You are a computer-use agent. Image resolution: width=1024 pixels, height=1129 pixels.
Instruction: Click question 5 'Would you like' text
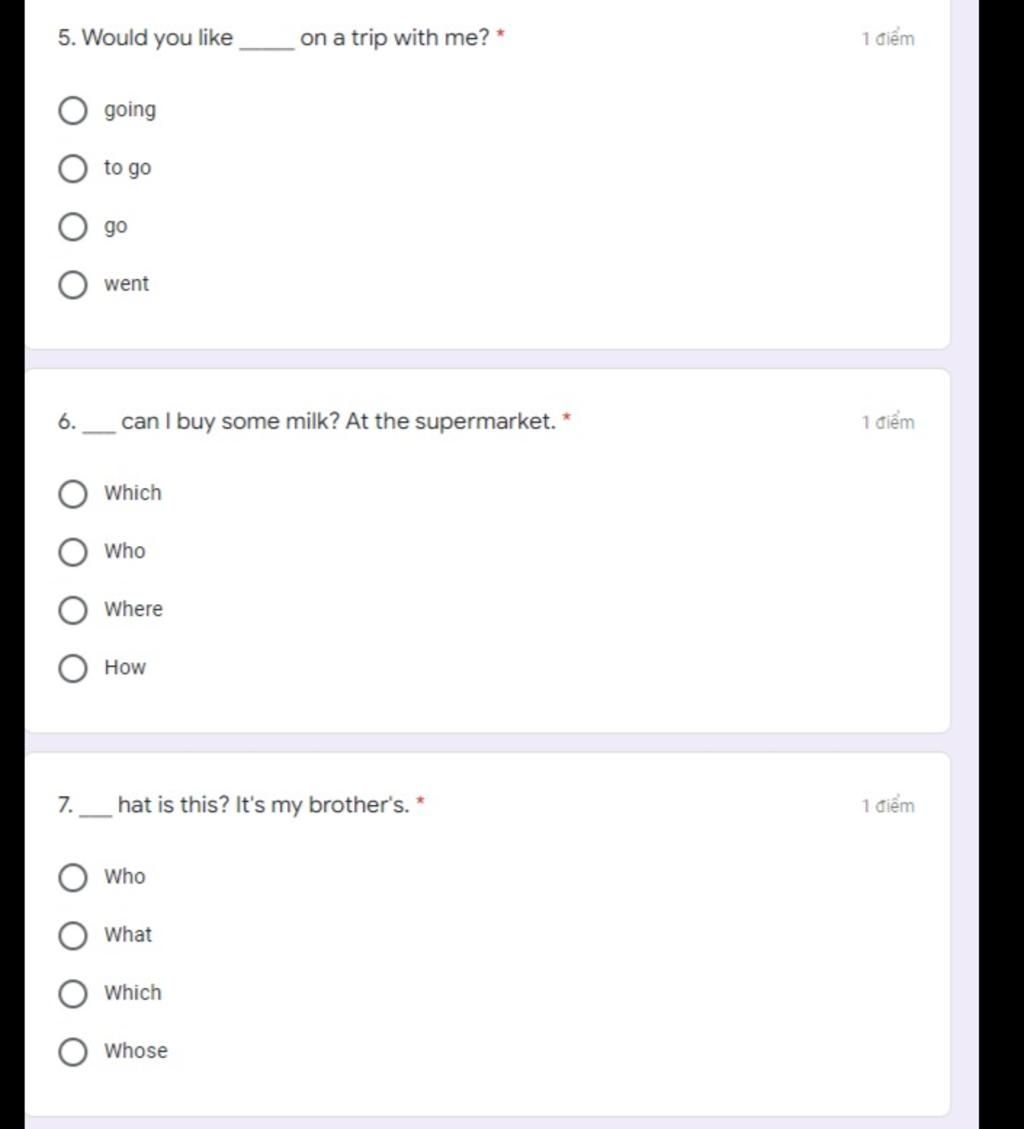click(158, 37)
